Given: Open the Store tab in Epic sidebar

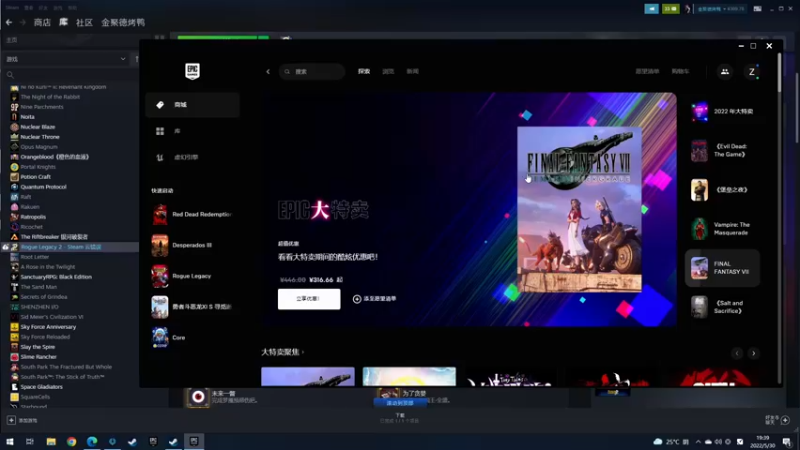Looking at the screenshot, I should (x=192, y=105).
